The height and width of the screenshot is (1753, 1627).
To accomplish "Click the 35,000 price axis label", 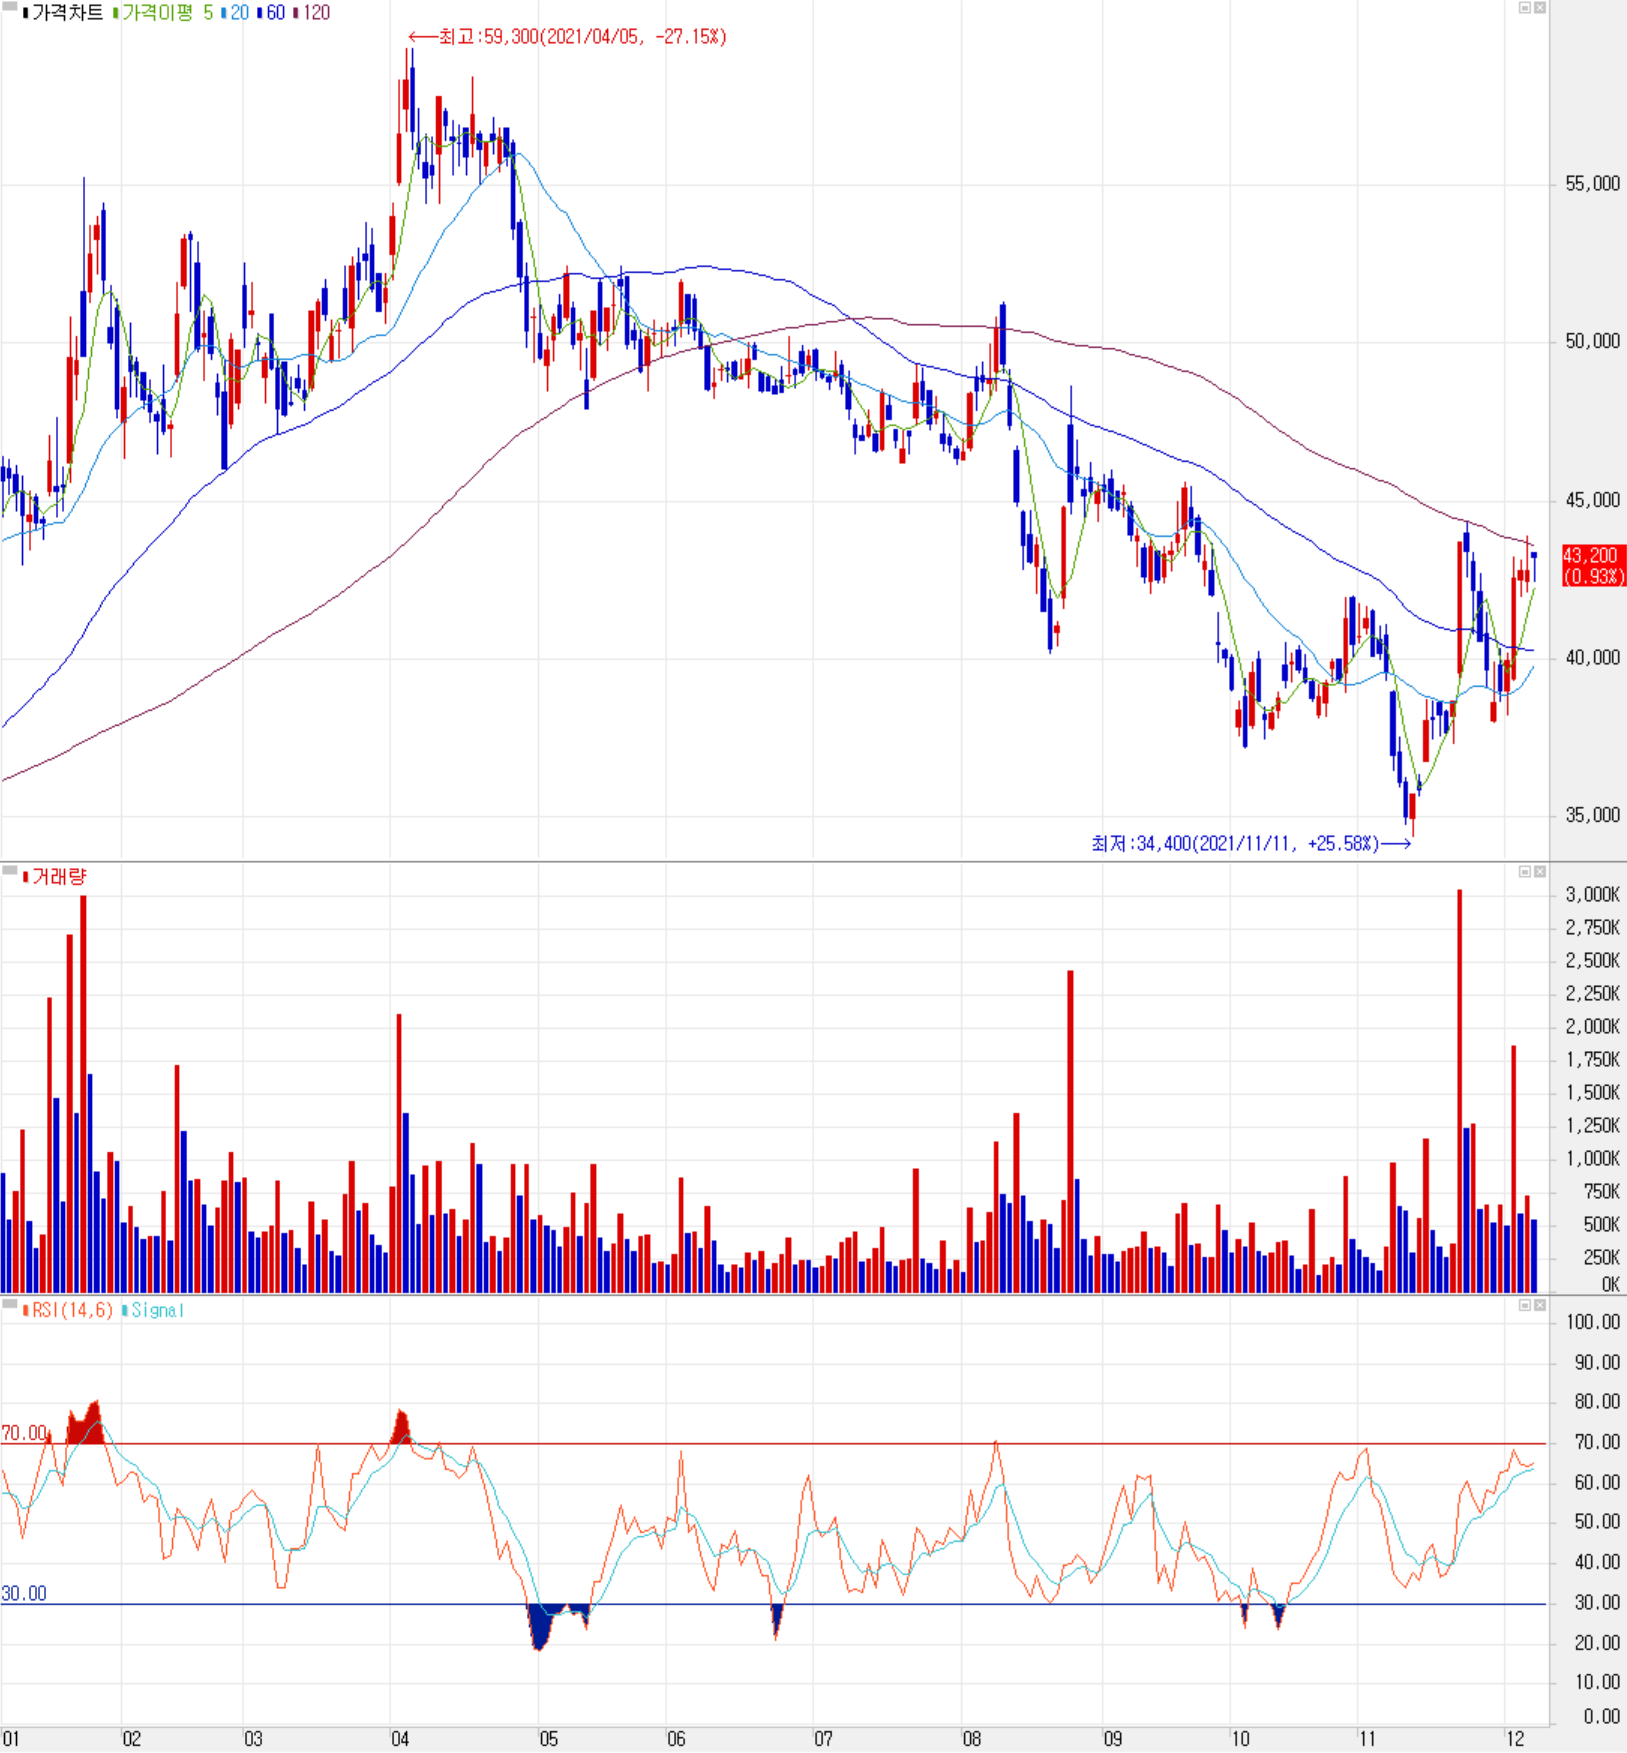I will pyautogui.click(x=1592, y=815).
